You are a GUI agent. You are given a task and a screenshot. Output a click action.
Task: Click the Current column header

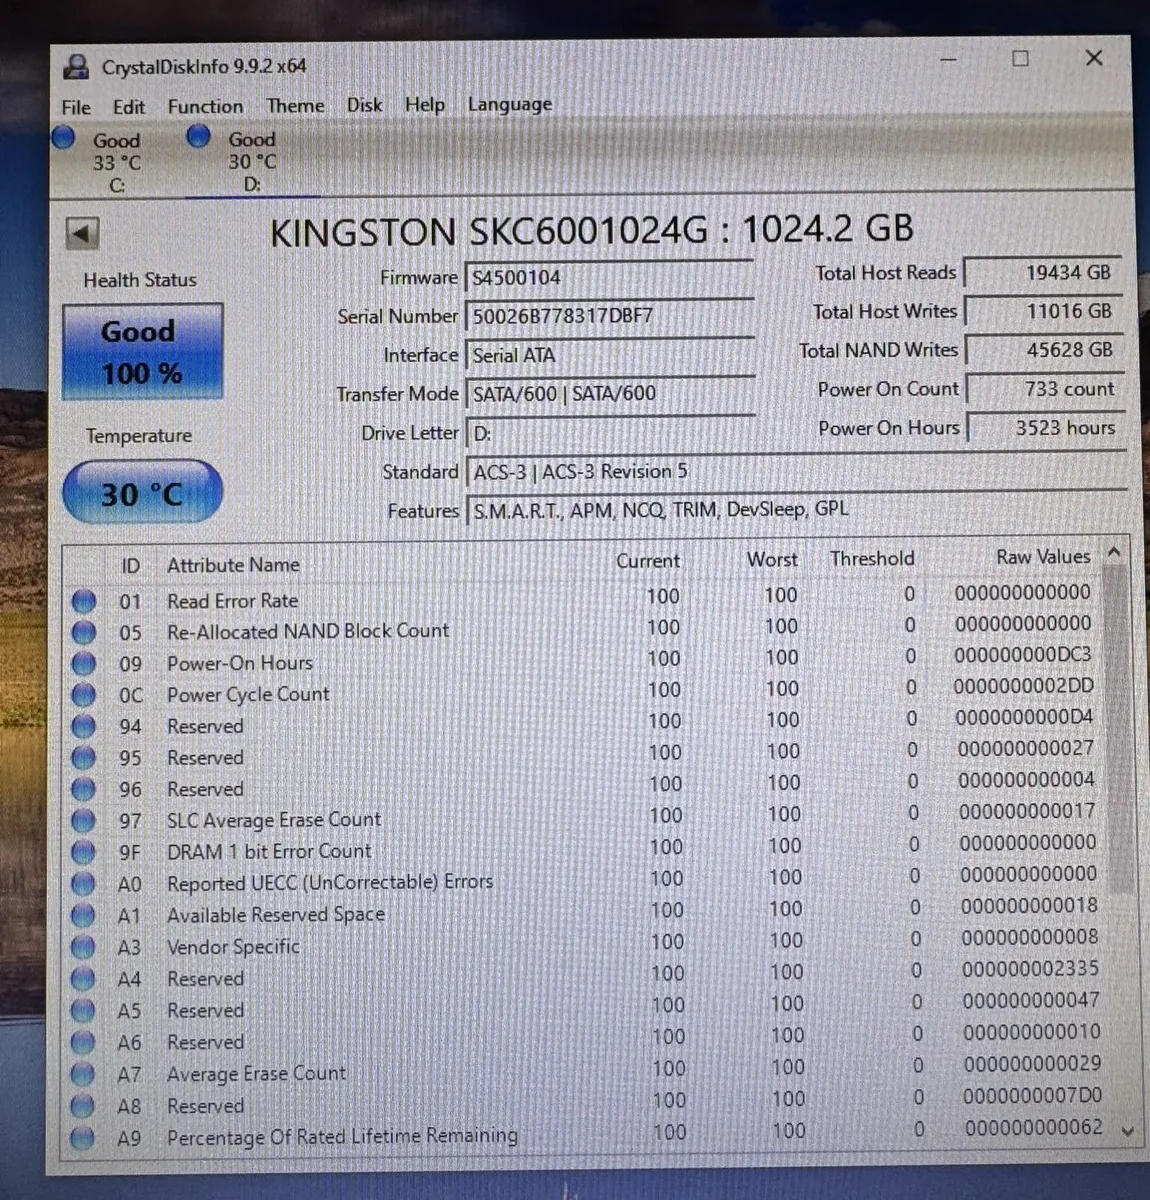point(648,562)
